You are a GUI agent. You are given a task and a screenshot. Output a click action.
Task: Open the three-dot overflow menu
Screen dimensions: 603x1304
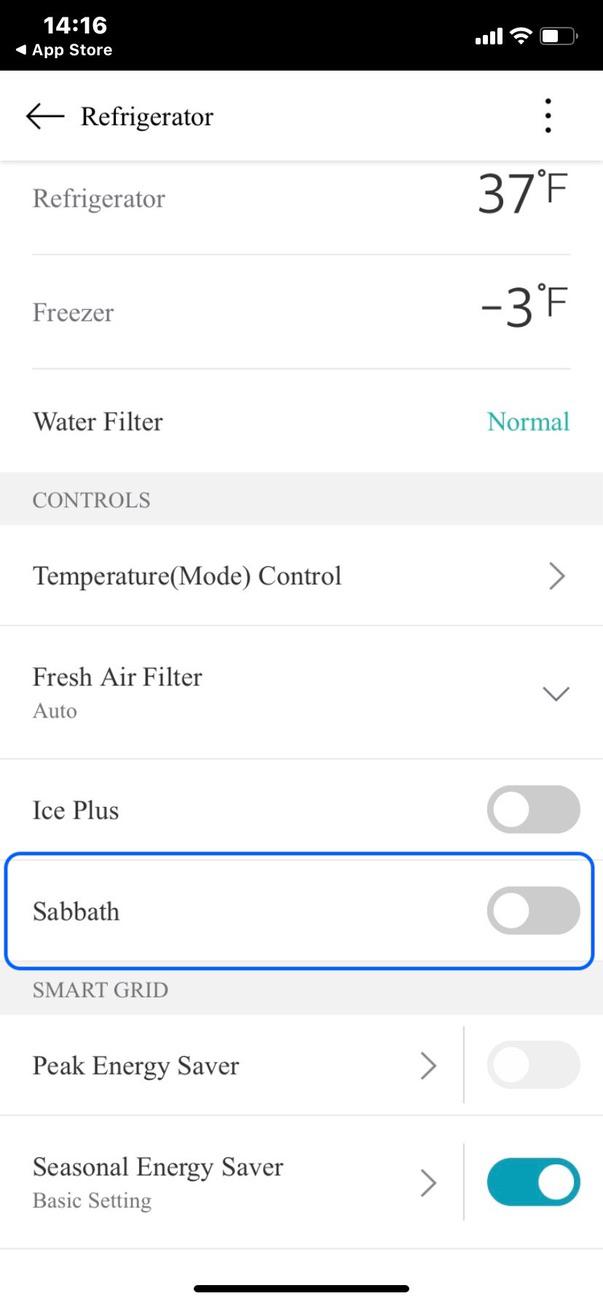click(548, 115)
